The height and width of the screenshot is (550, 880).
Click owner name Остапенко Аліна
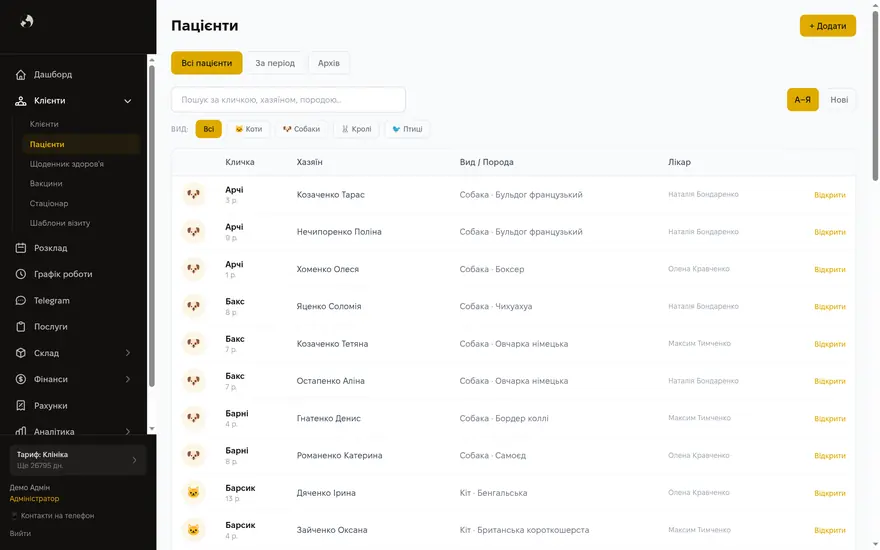click(x=331, y=381)
